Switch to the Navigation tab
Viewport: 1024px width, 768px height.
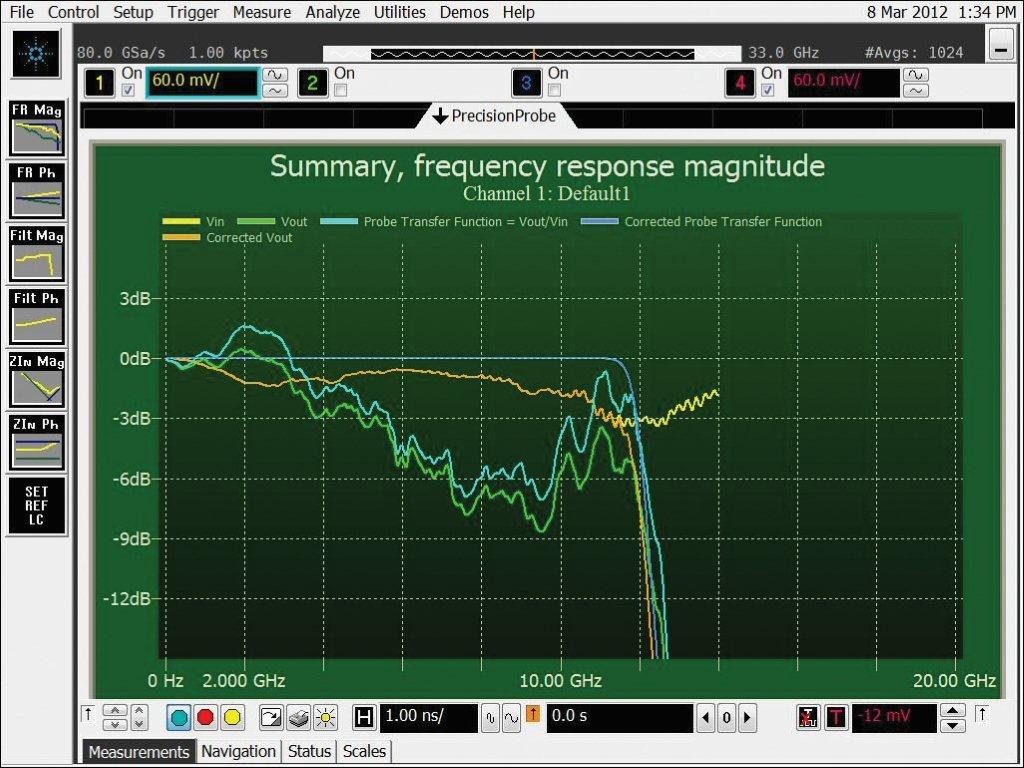click(238, 751)
